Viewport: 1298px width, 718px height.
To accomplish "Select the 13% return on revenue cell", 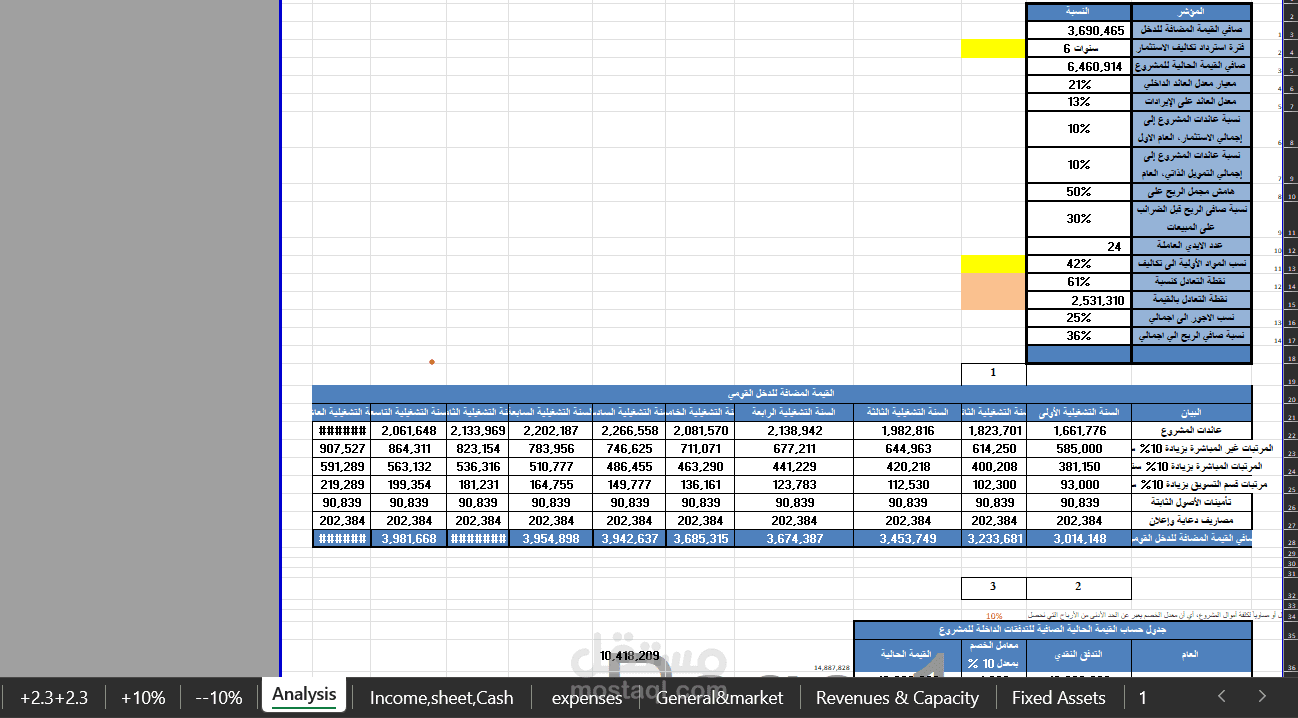I will (x=1079, y=102).
